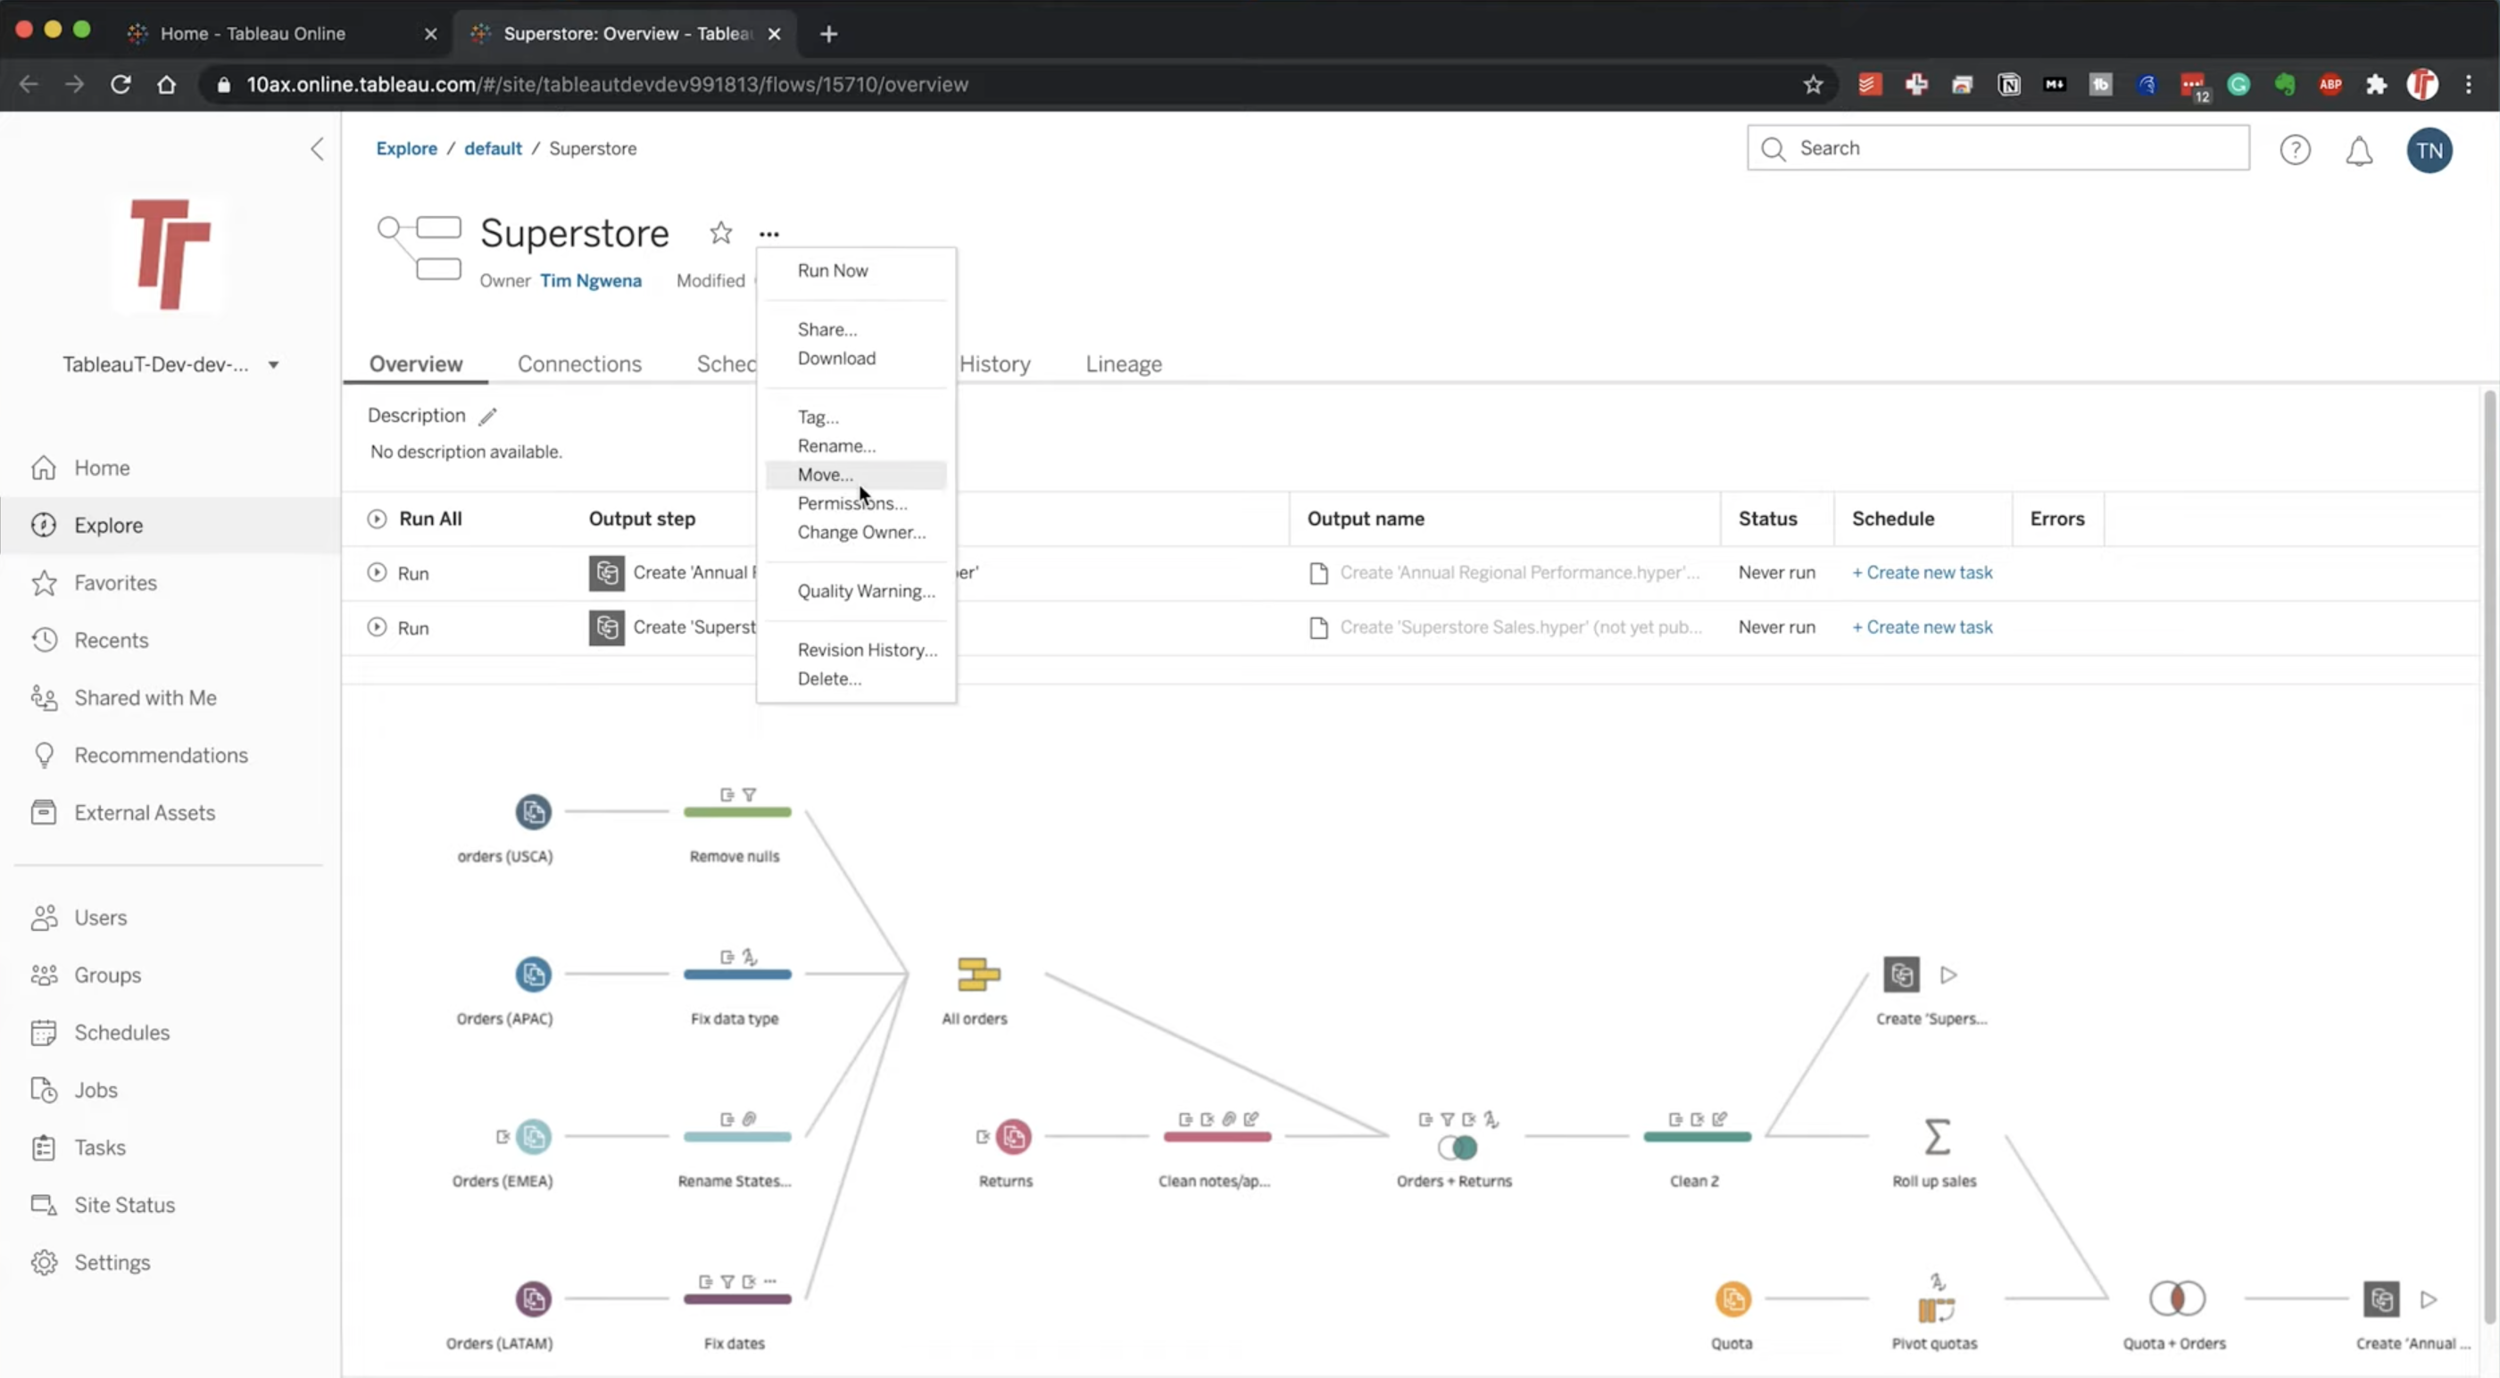
Task: Open the notifications bell
Action: pyautogui.click(x=2359, y=151)
